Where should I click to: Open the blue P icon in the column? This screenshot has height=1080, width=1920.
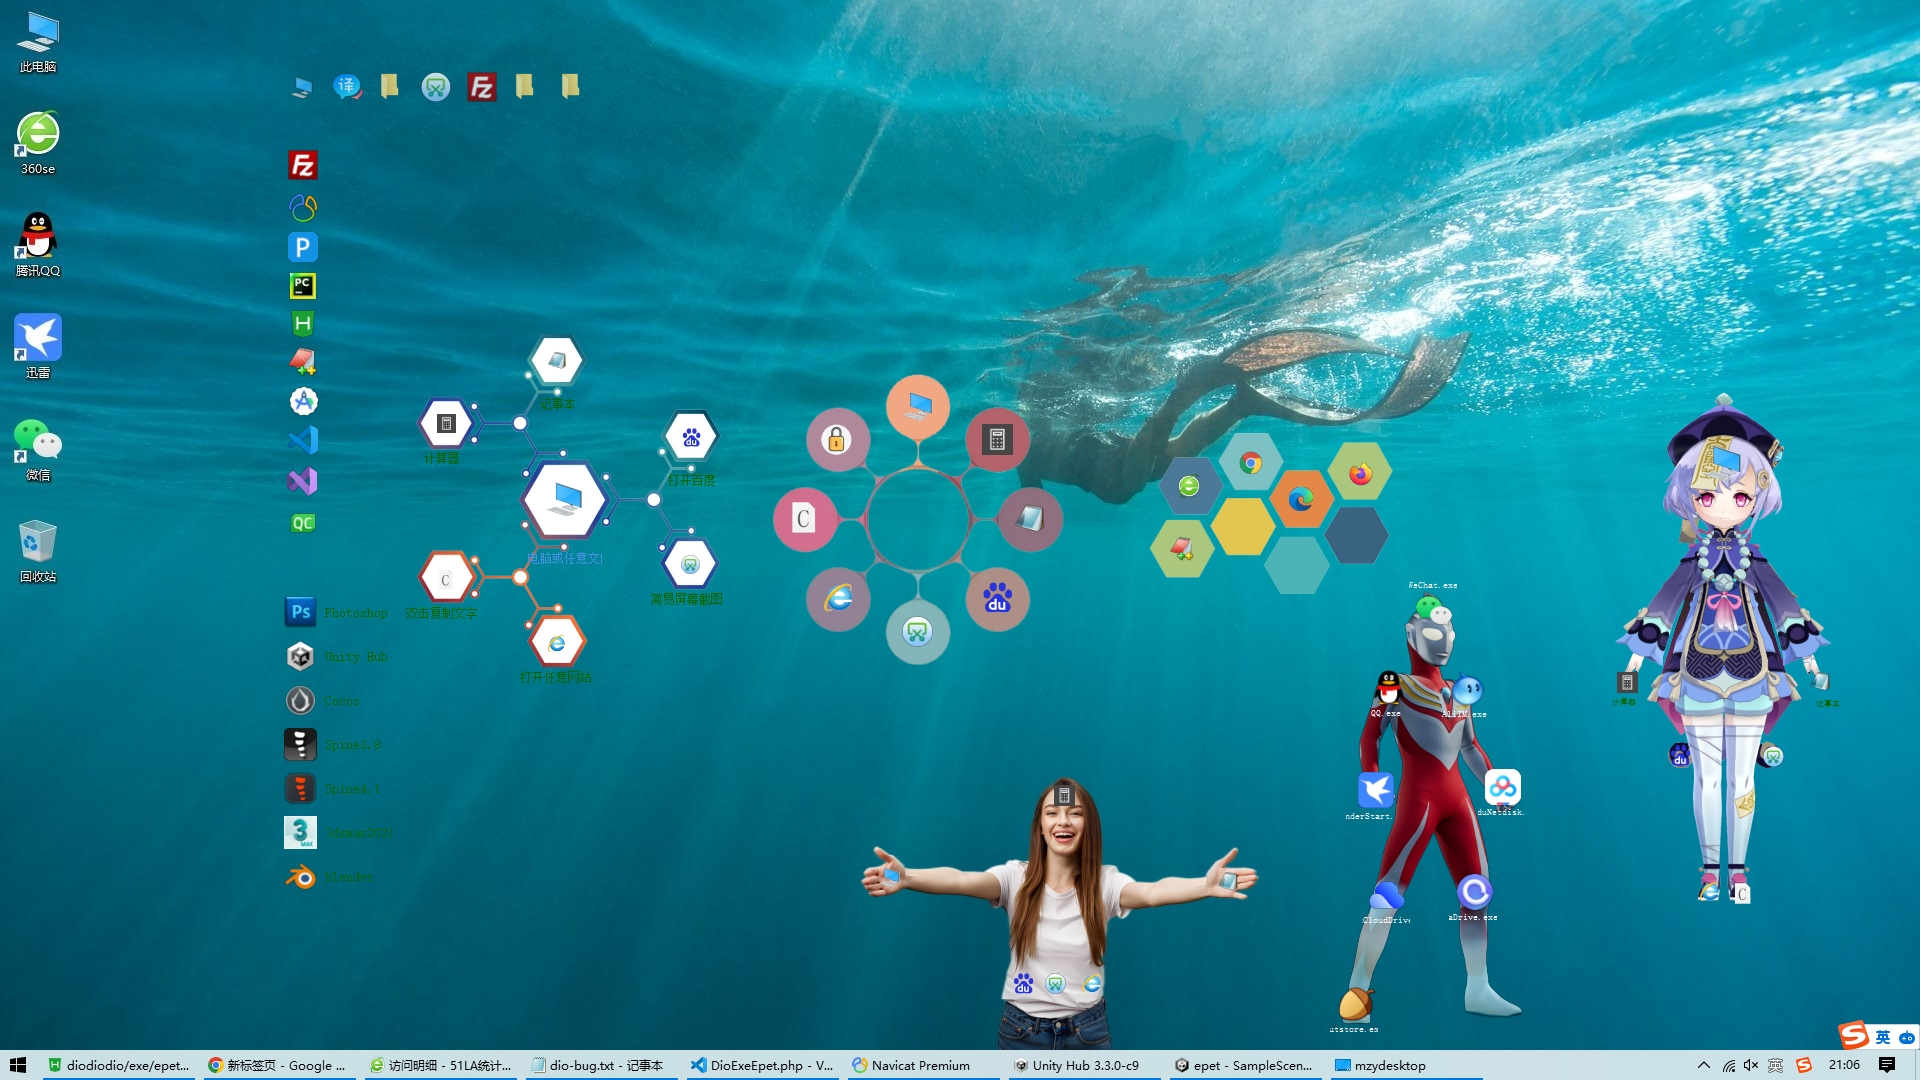303,247
